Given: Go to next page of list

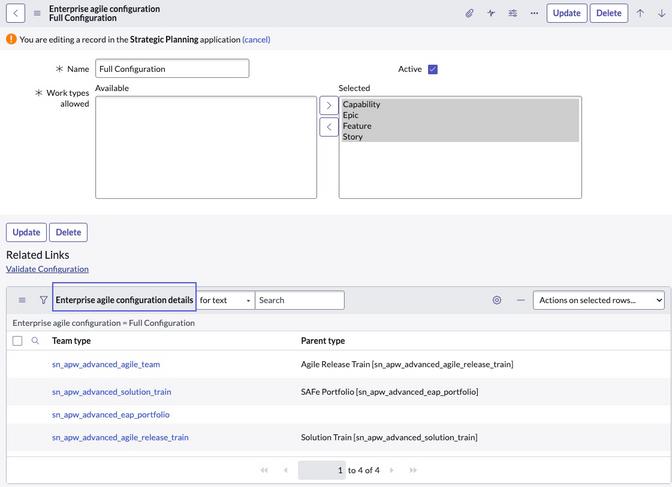Looking at the screenshot, I should [392, 470].
